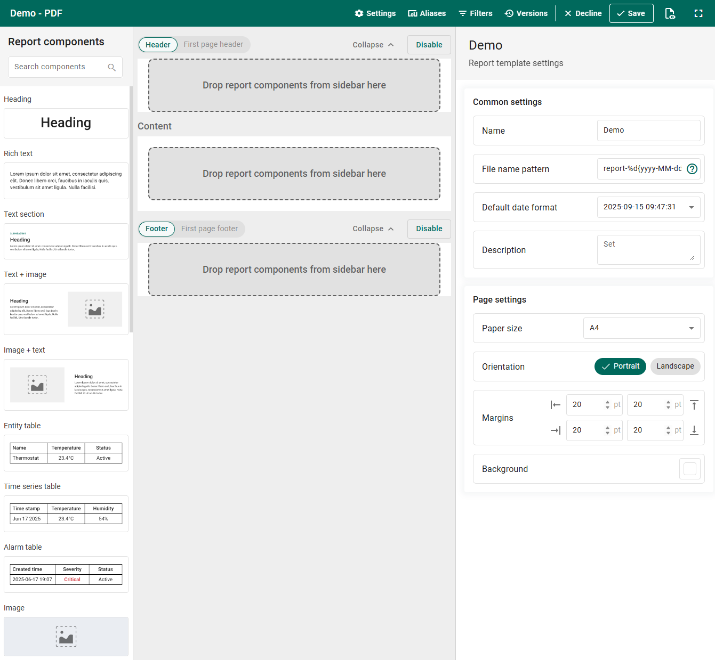Open the Aliases panel

click(x=426, y=14)
